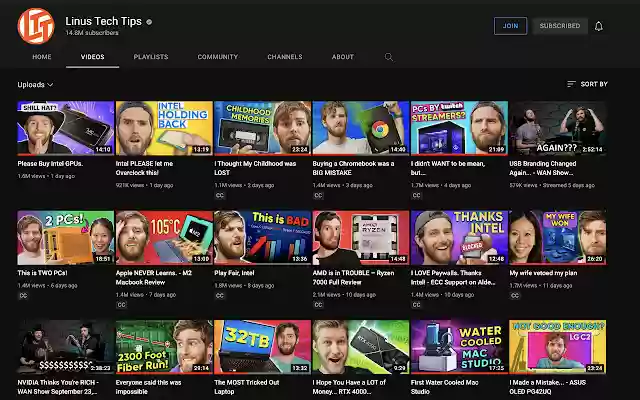Click the Sort By lines icon

click(571, 84)
